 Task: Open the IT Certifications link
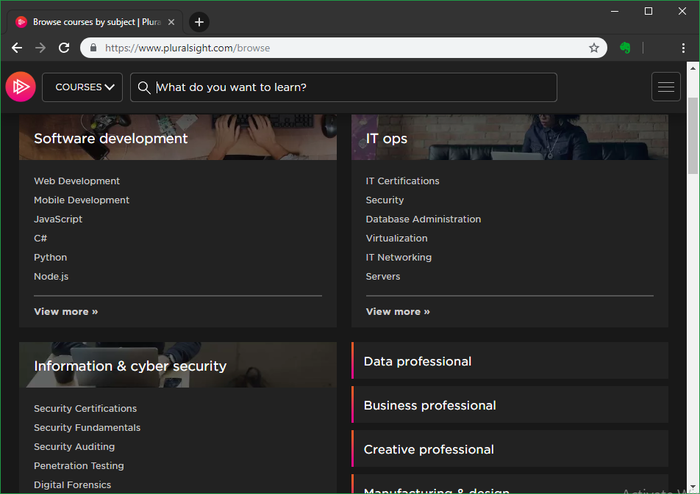tap(402, 181)
